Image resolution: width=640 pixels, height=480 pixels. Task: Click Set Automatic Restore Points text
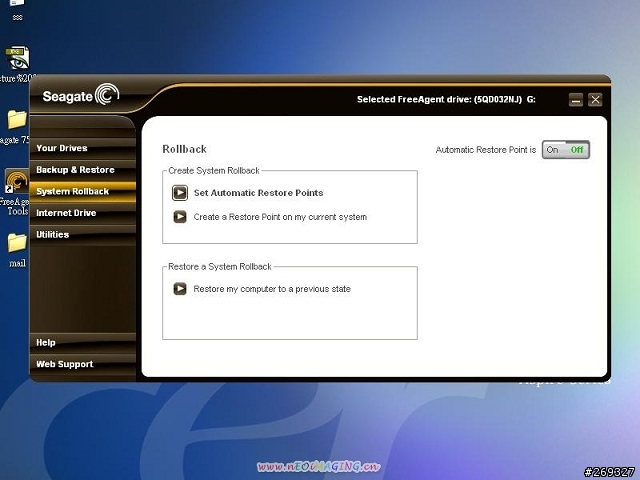(258, 193)
